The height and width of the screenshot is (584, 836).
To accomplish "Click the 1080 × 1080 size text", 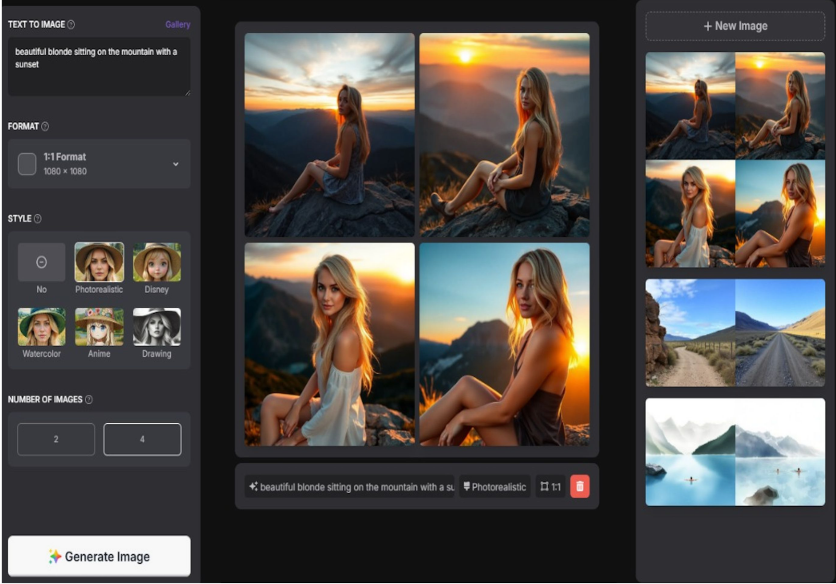I will [65, 171].
